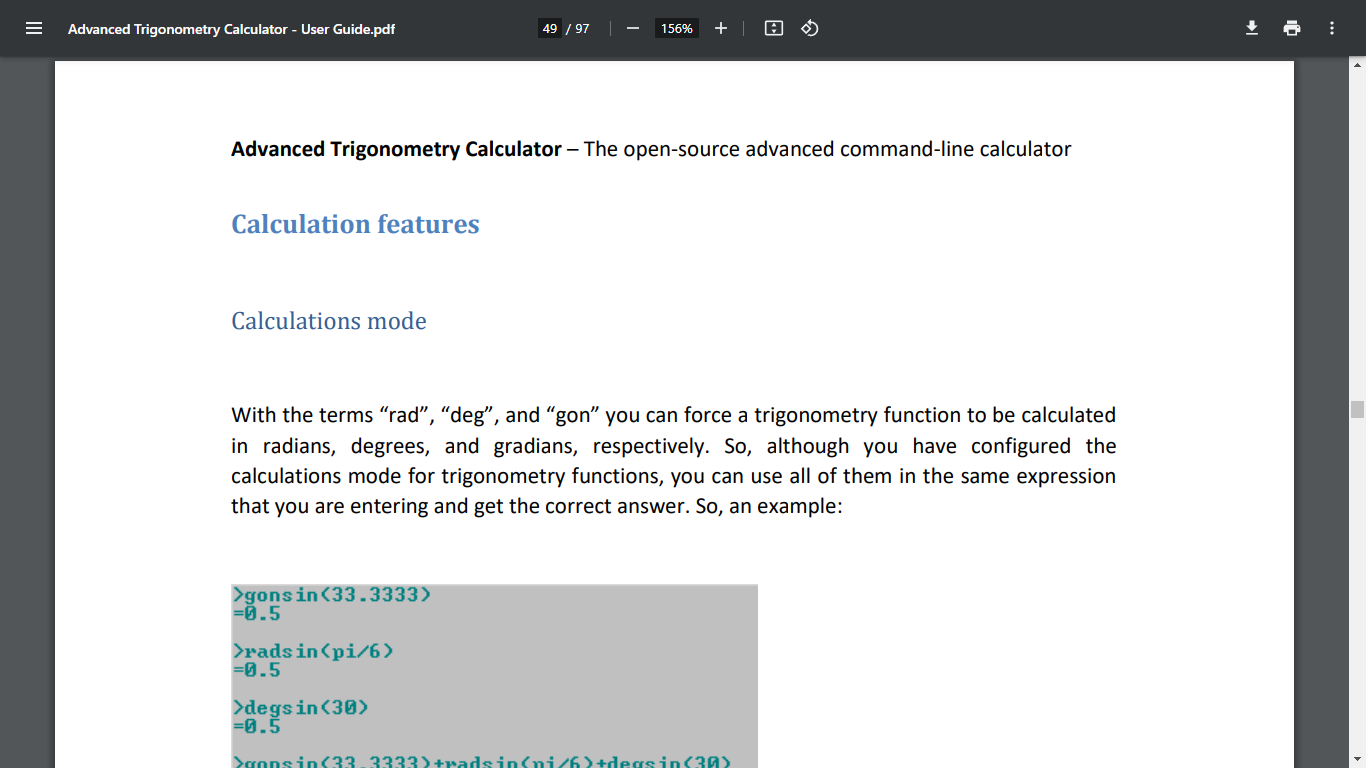Click the '>radsin(pi/6)' console line
This screenshot has height=768, width=1366.
(x=313, y=652)
